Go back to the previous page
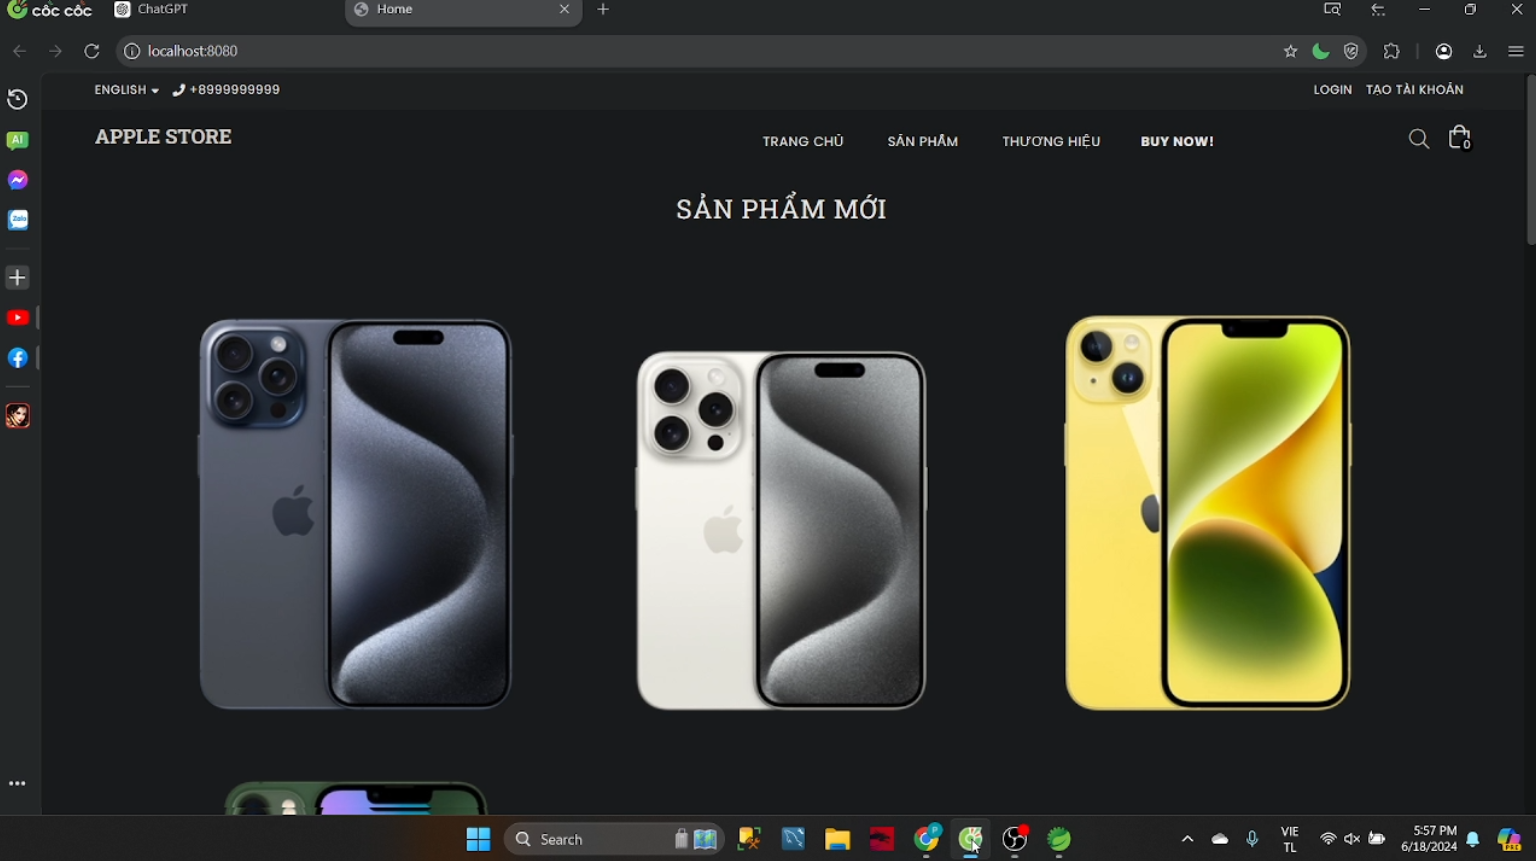 [19, 51]
